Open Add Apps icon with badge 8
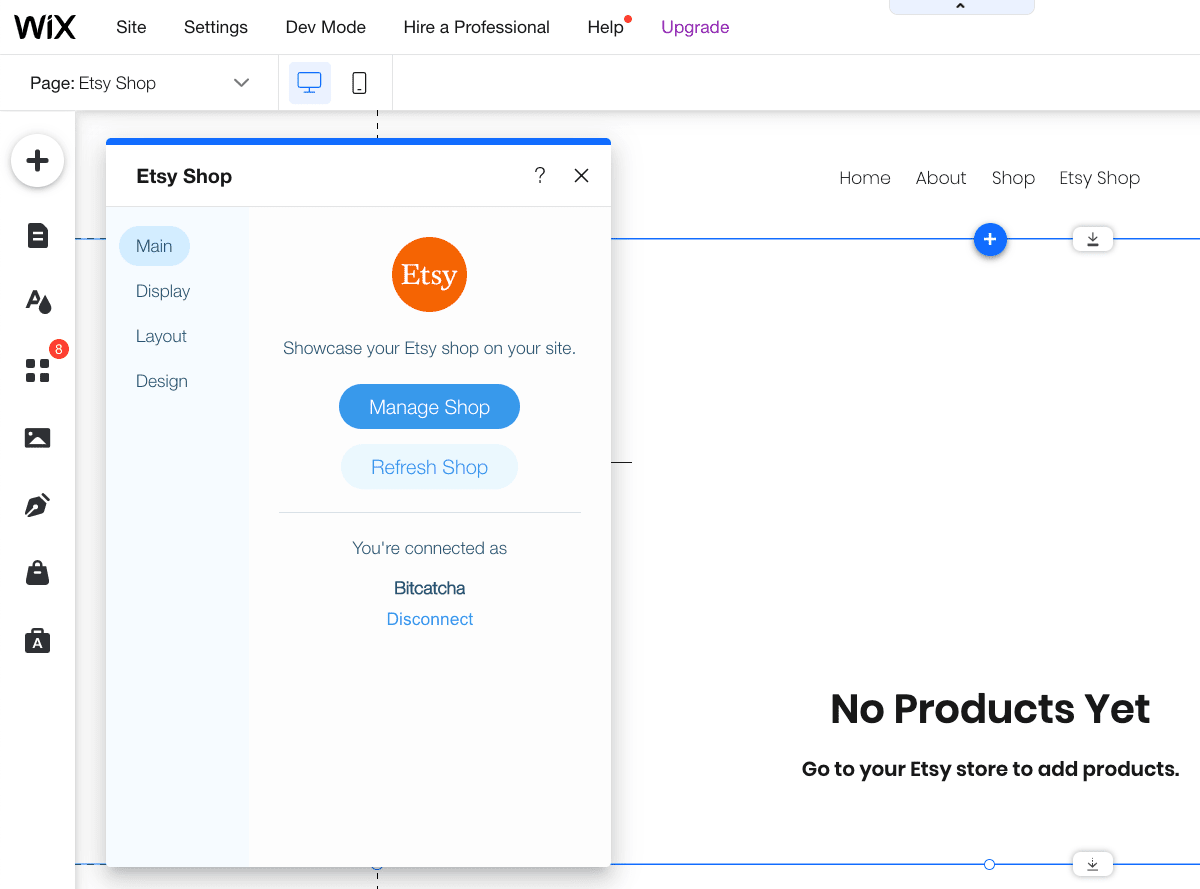Image resolution: width=1200 pixels, height=889 pixels. (x=38, y=371)
